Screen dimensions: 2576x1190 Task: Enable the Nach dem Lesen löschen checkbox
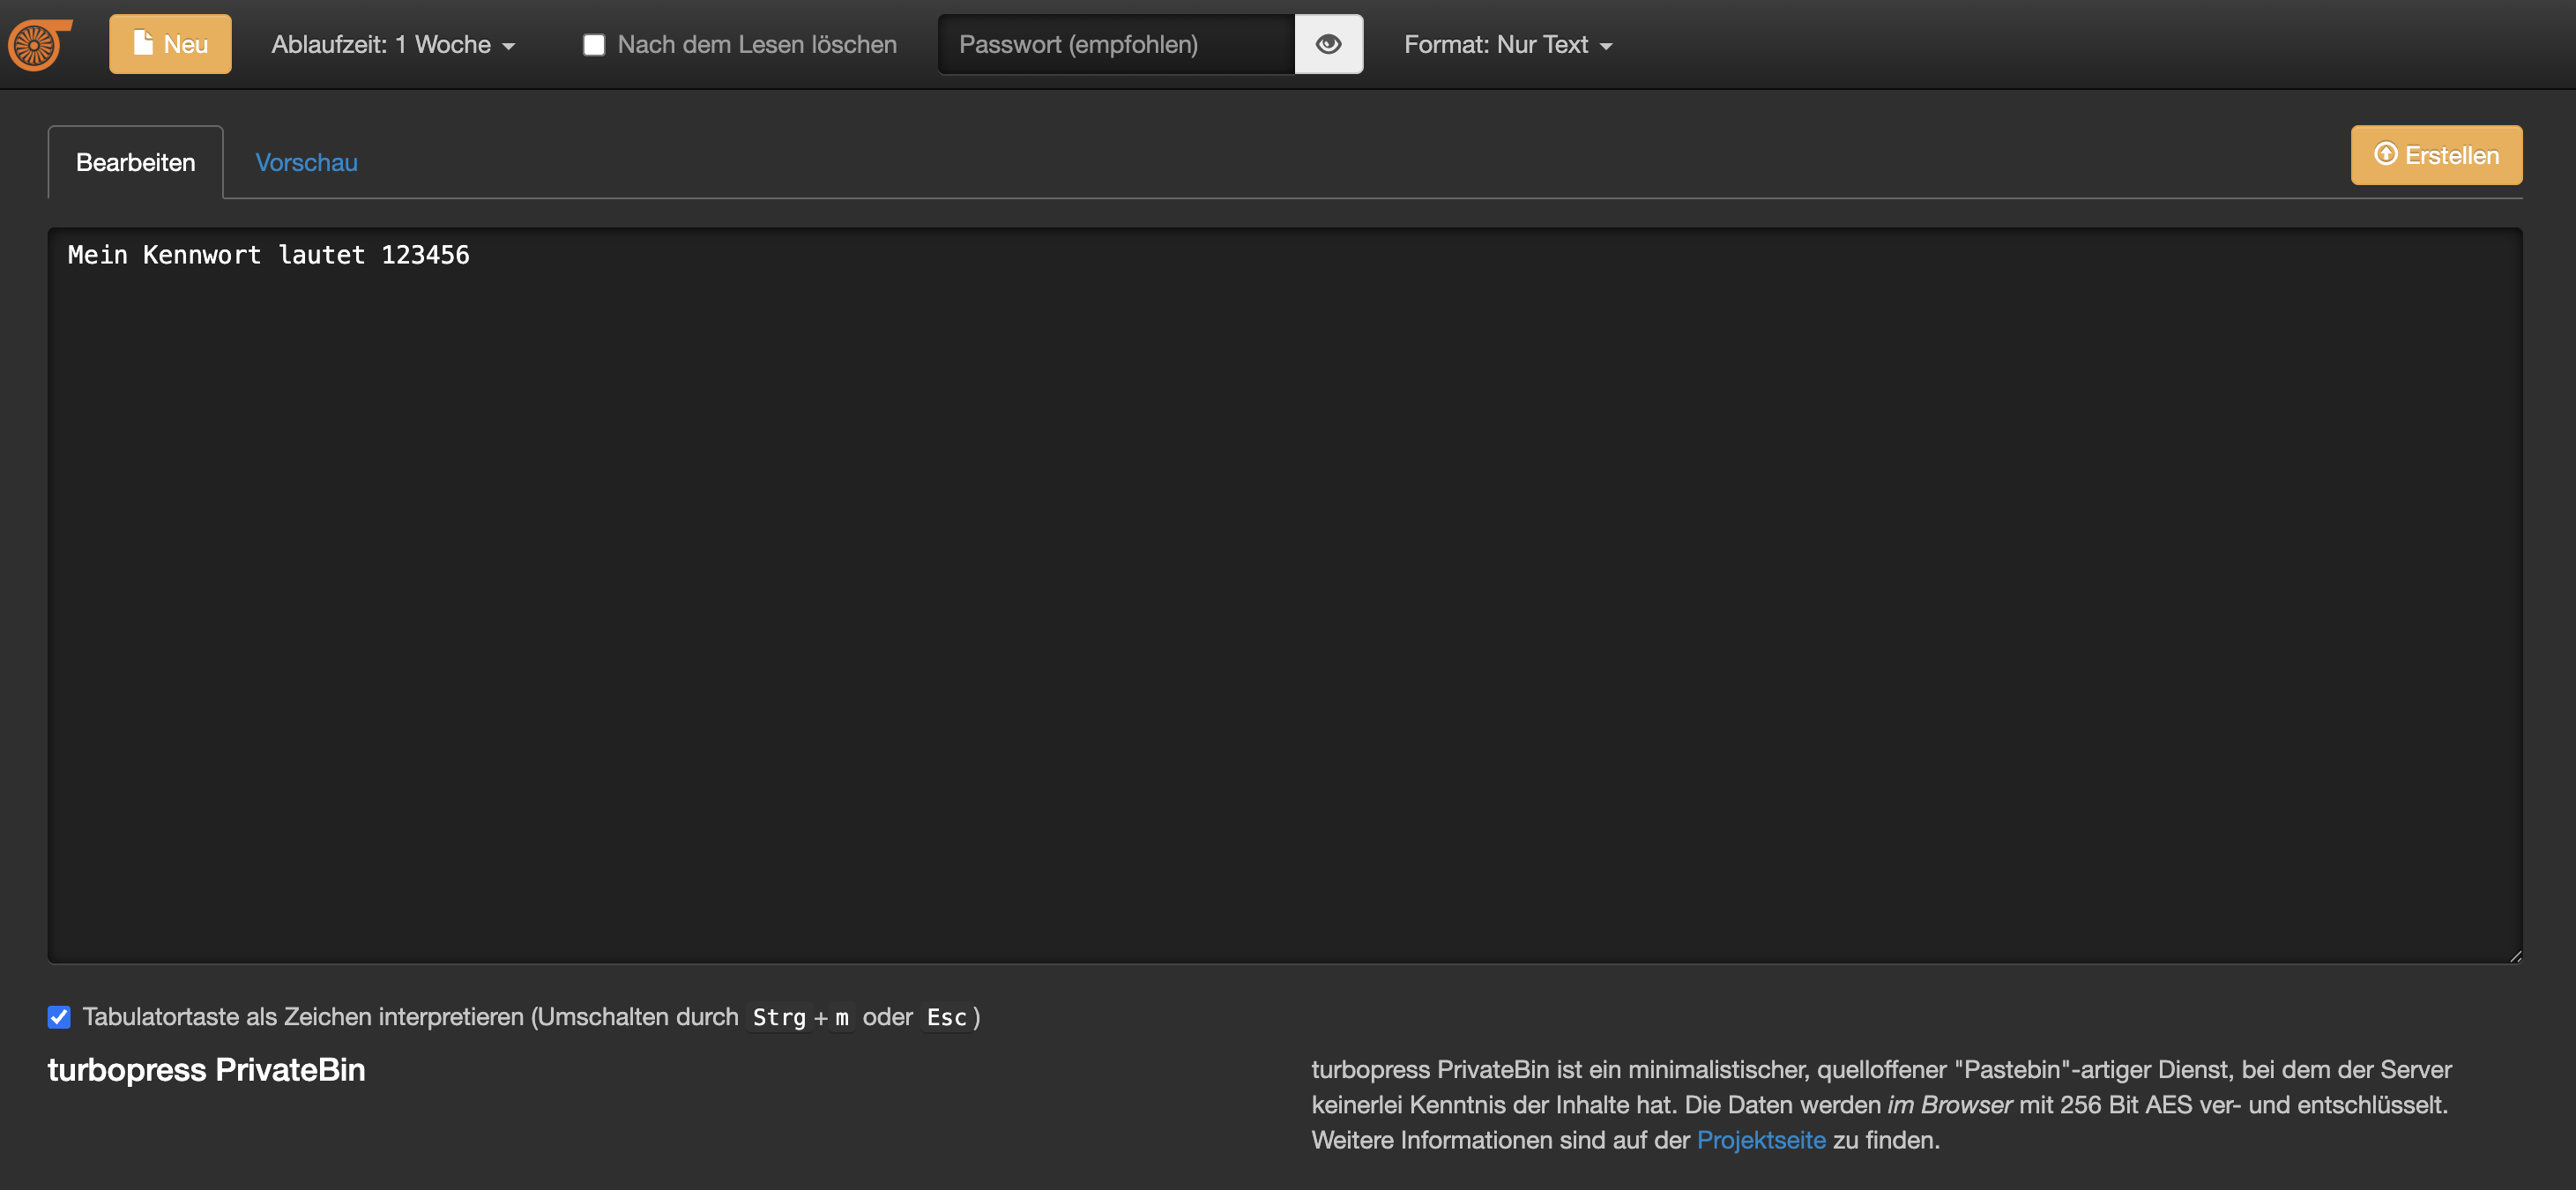tap(594, 45)
